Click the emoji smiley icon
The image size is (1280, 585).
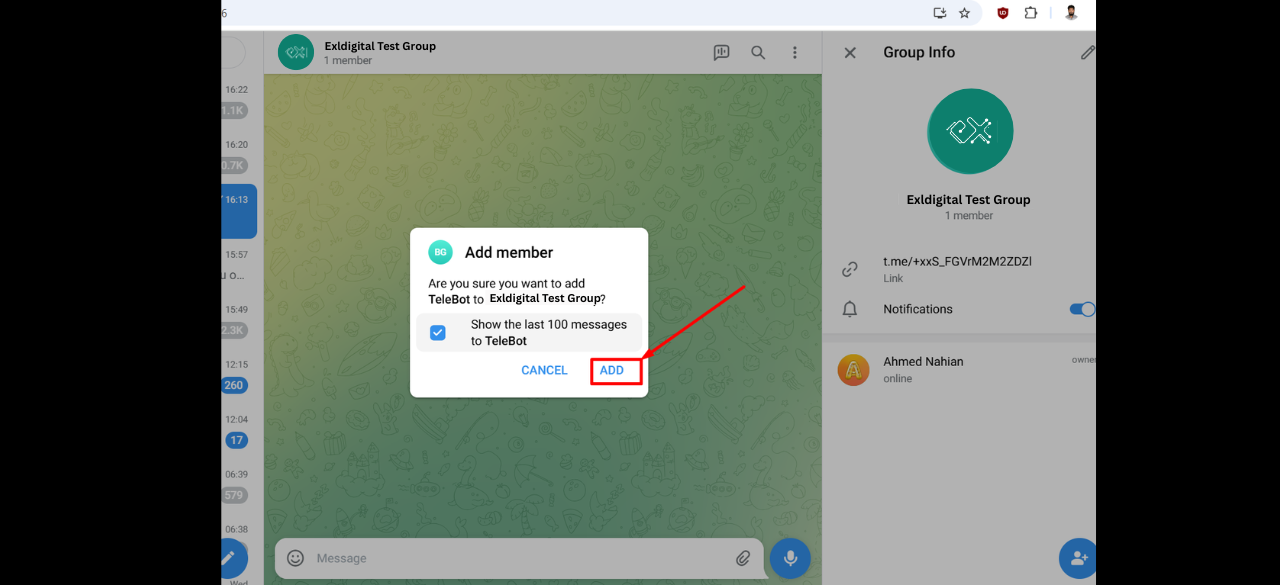click(295, 558)
